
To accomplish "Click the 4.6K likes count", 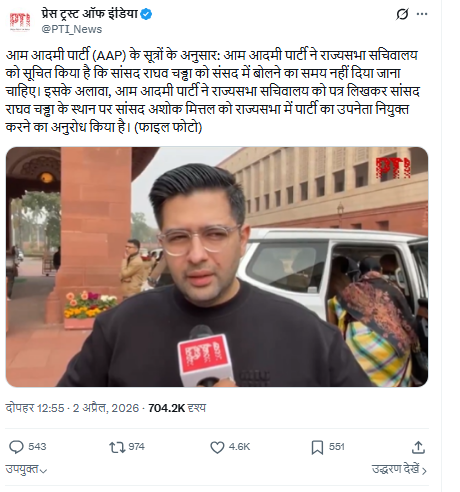I will click(x=239, y=447).
